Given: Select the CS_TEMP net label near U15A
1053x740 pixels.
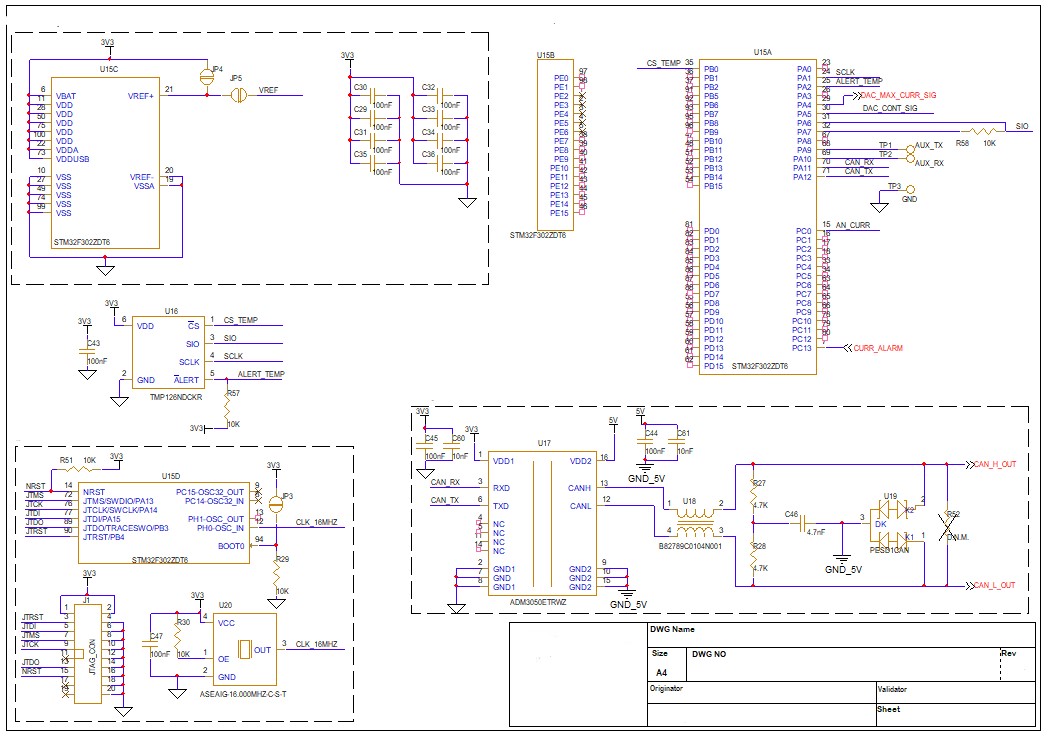Looking at the screenshot, I should click(663, 63).
